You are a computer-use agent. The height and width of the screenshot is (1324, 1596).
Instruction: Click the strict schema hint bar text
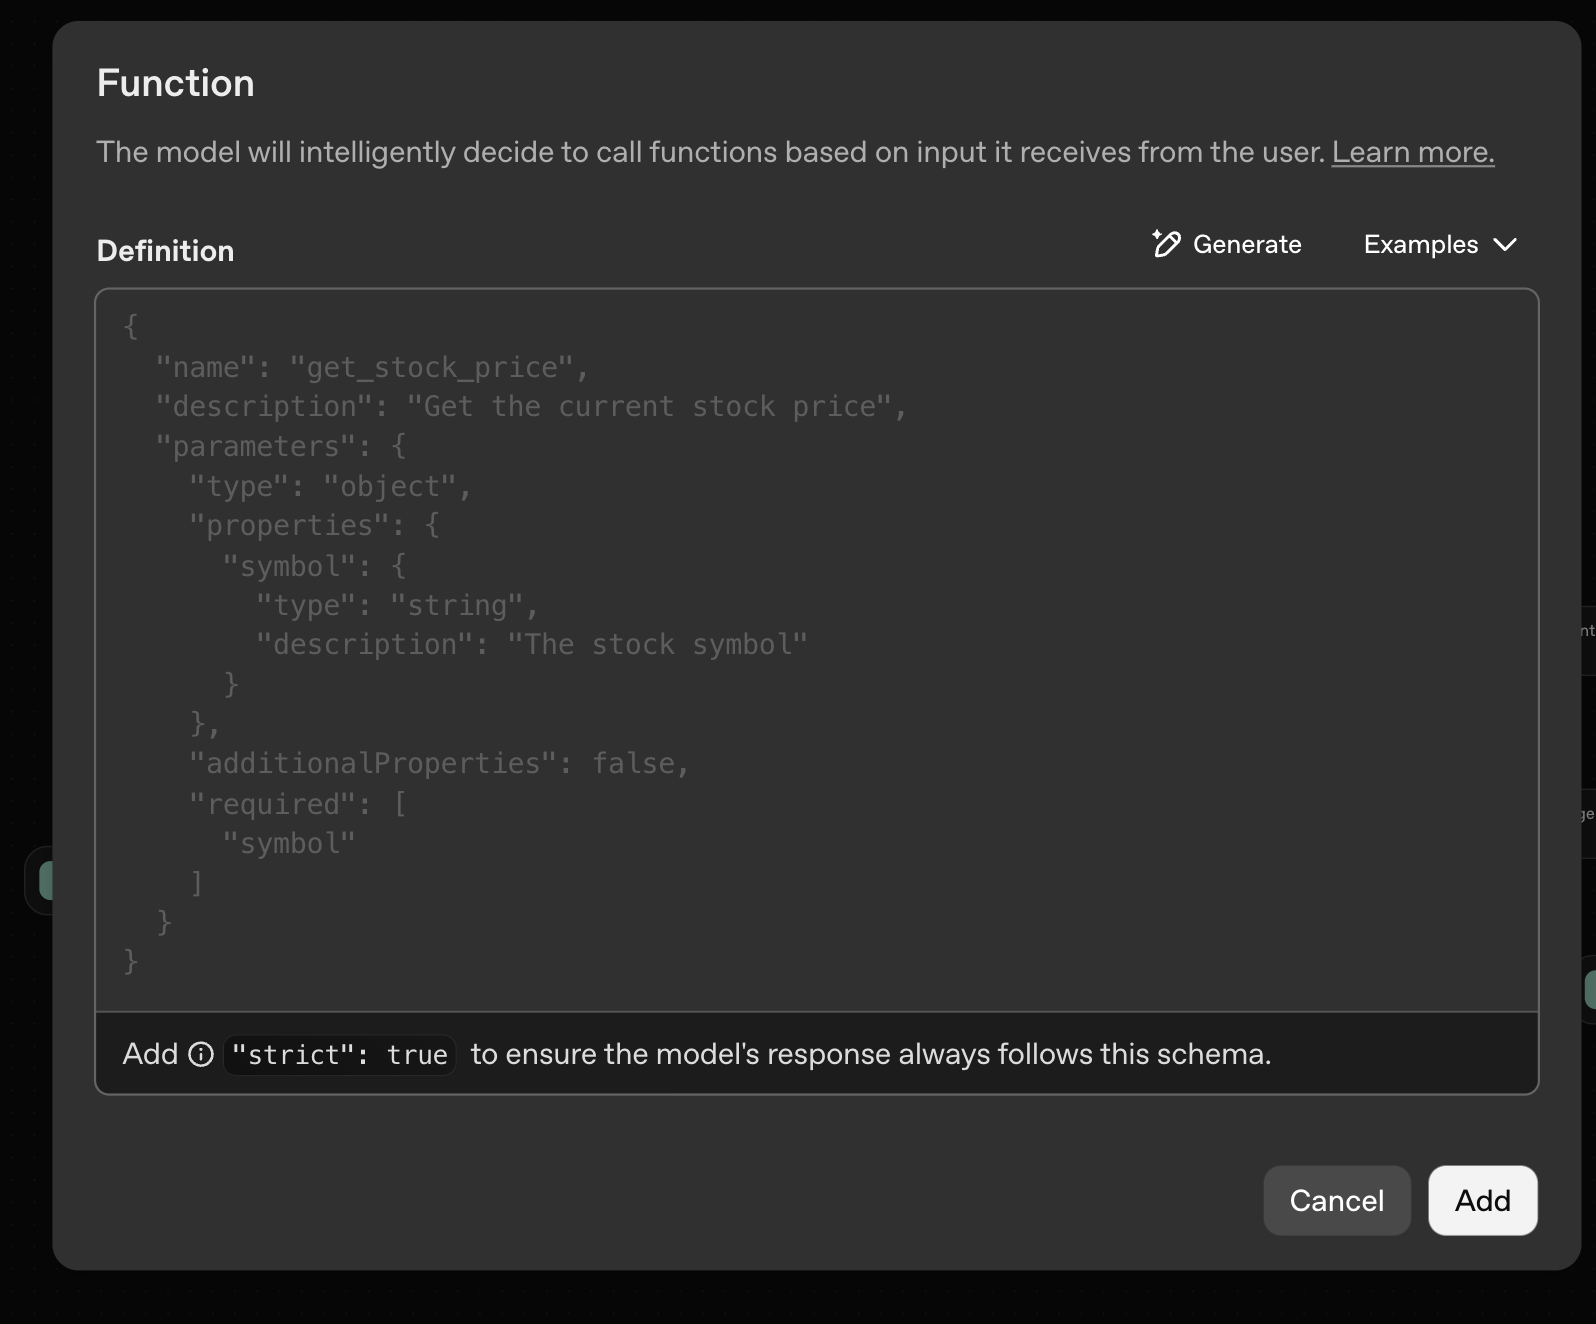pos(870,1055)
